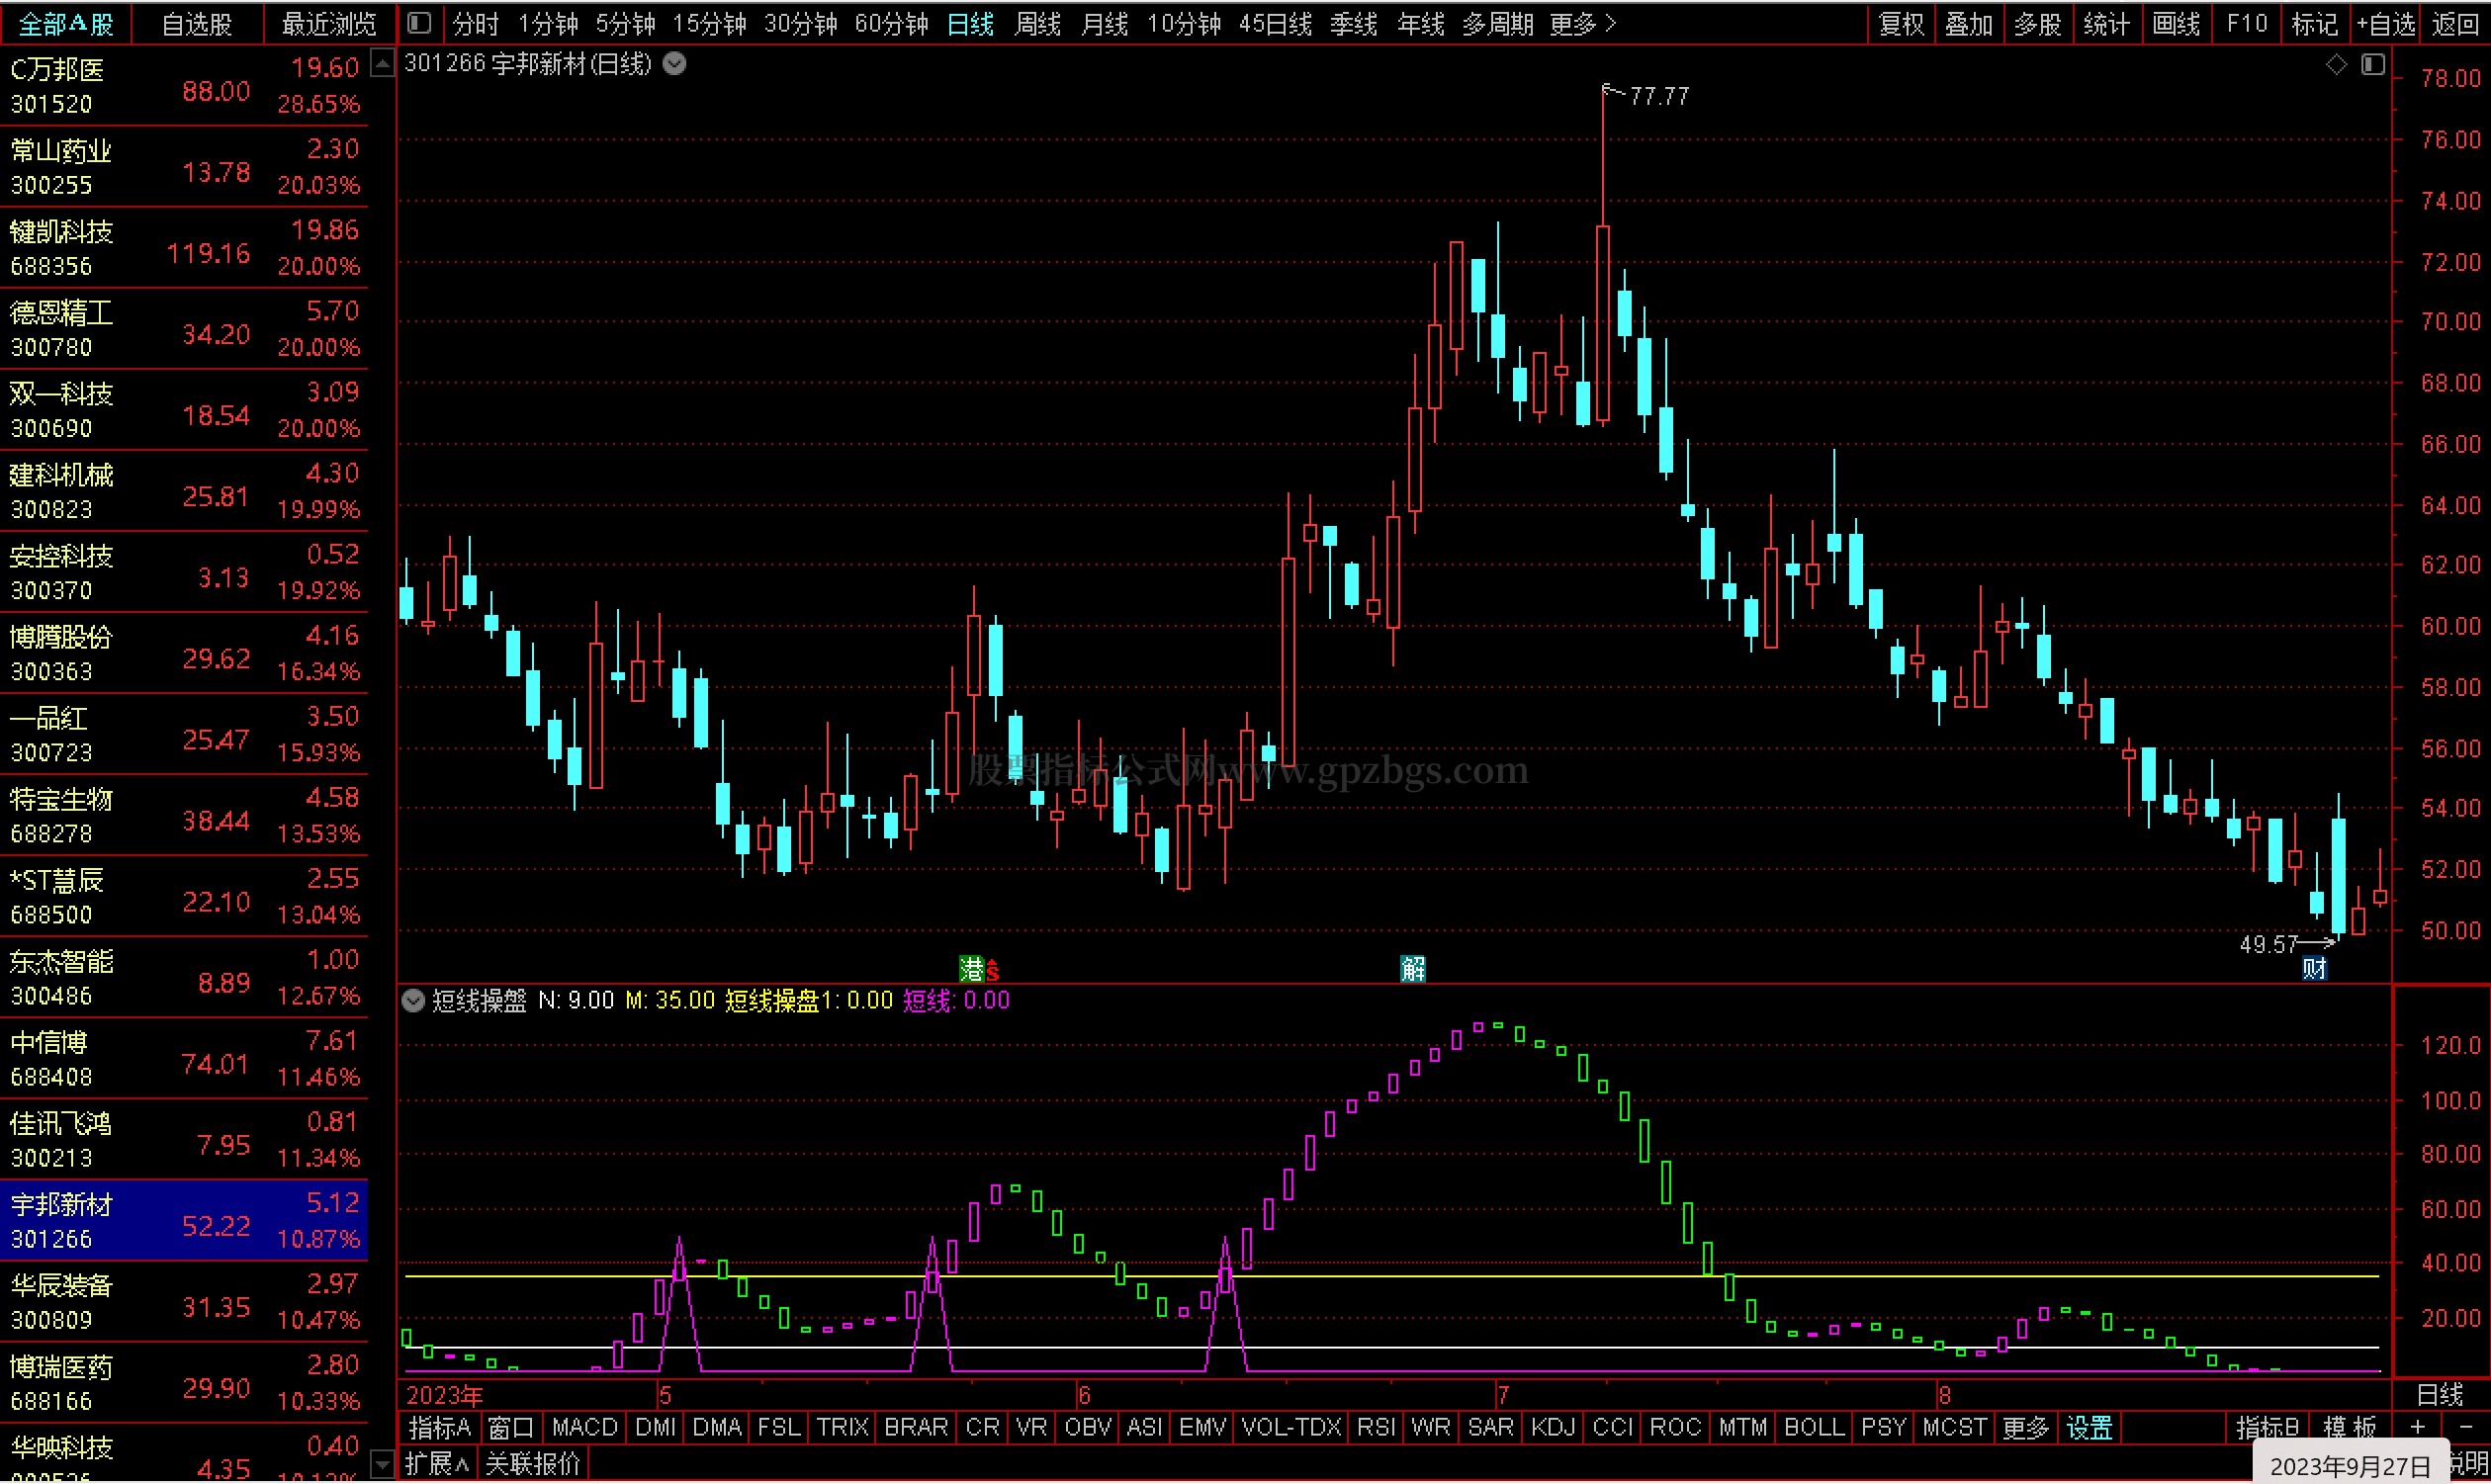
Task: Open indicator 设置
Action: tap(2090, 1428)
